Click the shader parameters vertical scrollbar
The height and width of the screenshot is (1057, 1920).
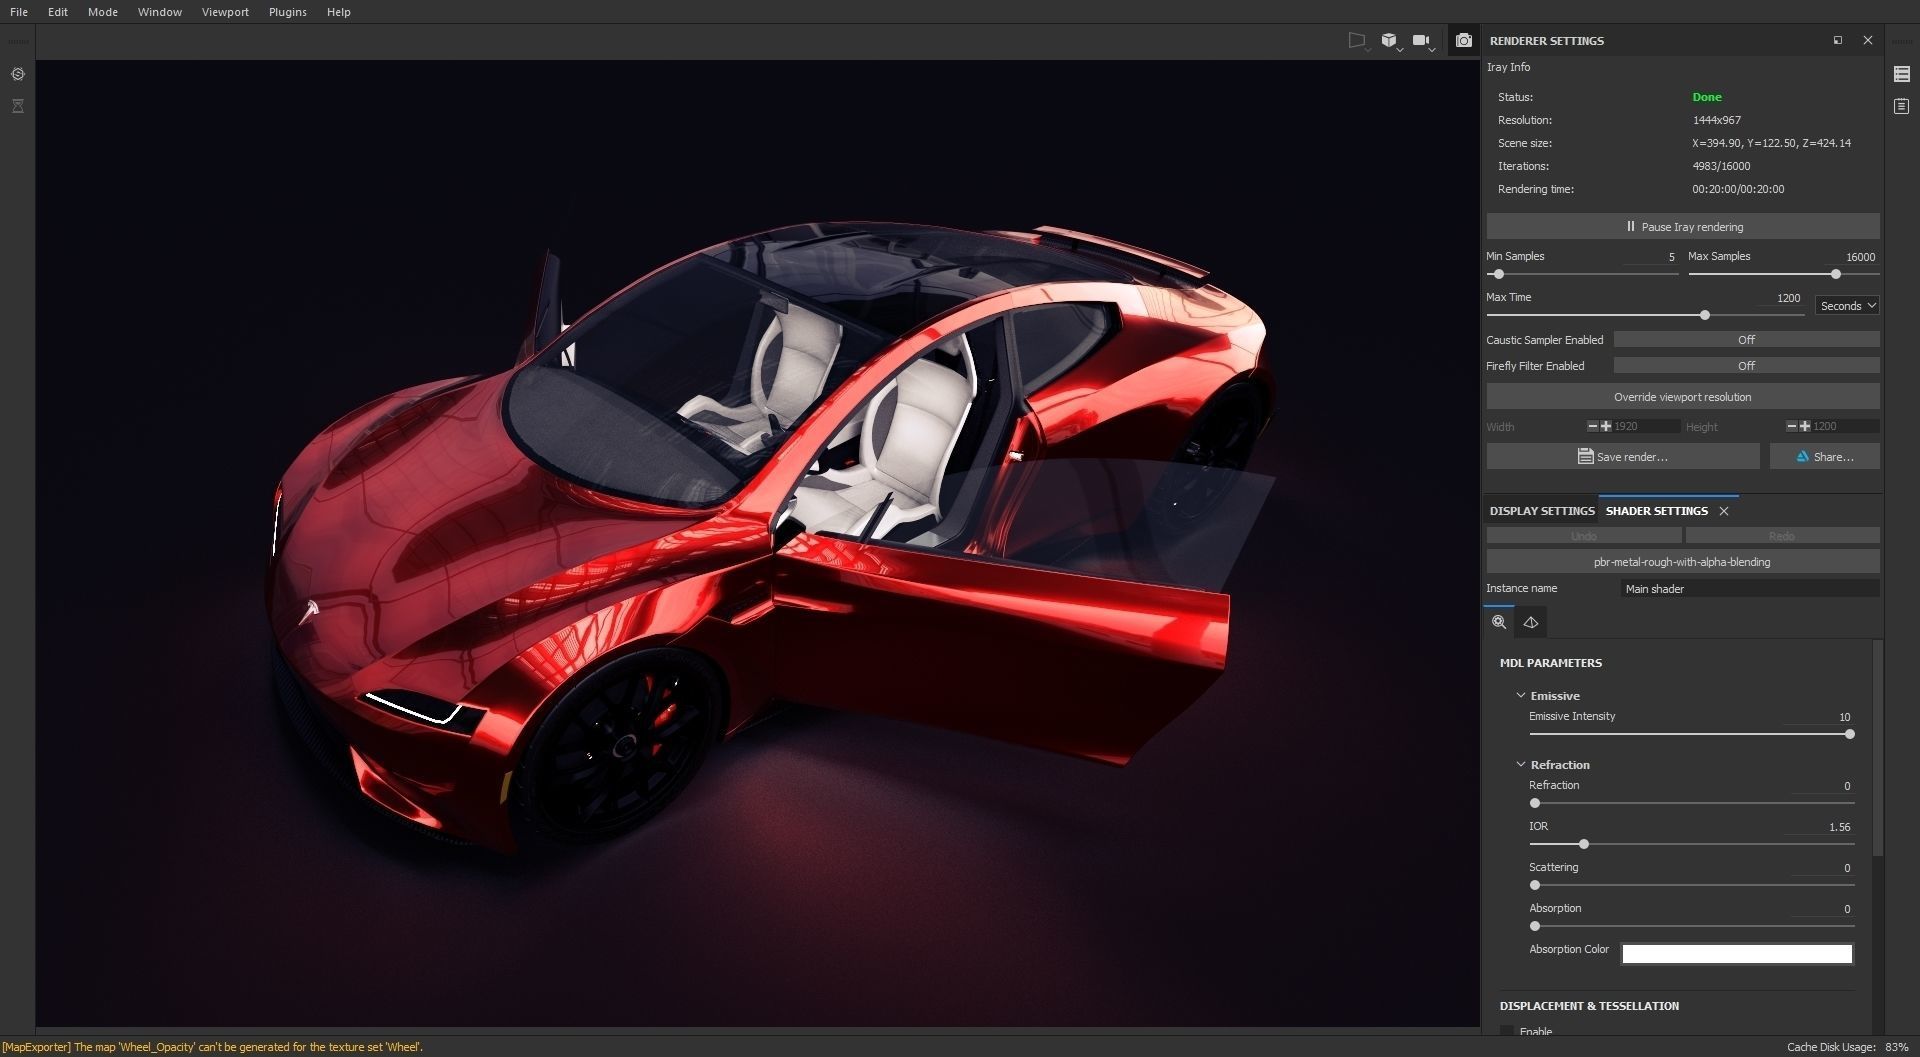pos(1878,750)
